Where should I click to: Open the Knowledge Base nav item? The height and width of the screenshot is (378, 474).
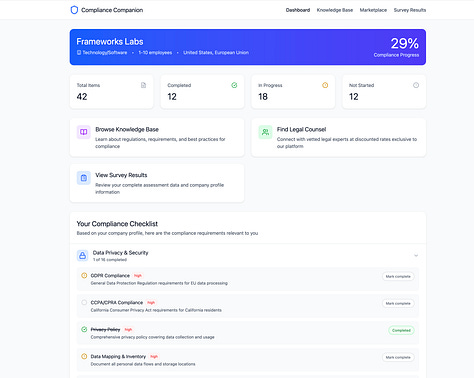(x=335, y=10)
